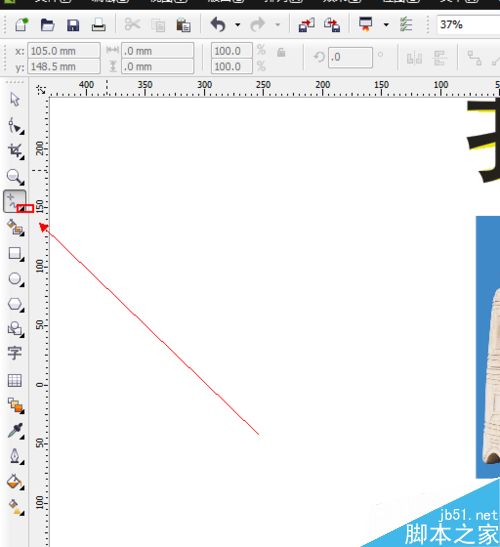
Task: Select the Crop tool
Action: [15, 151]
